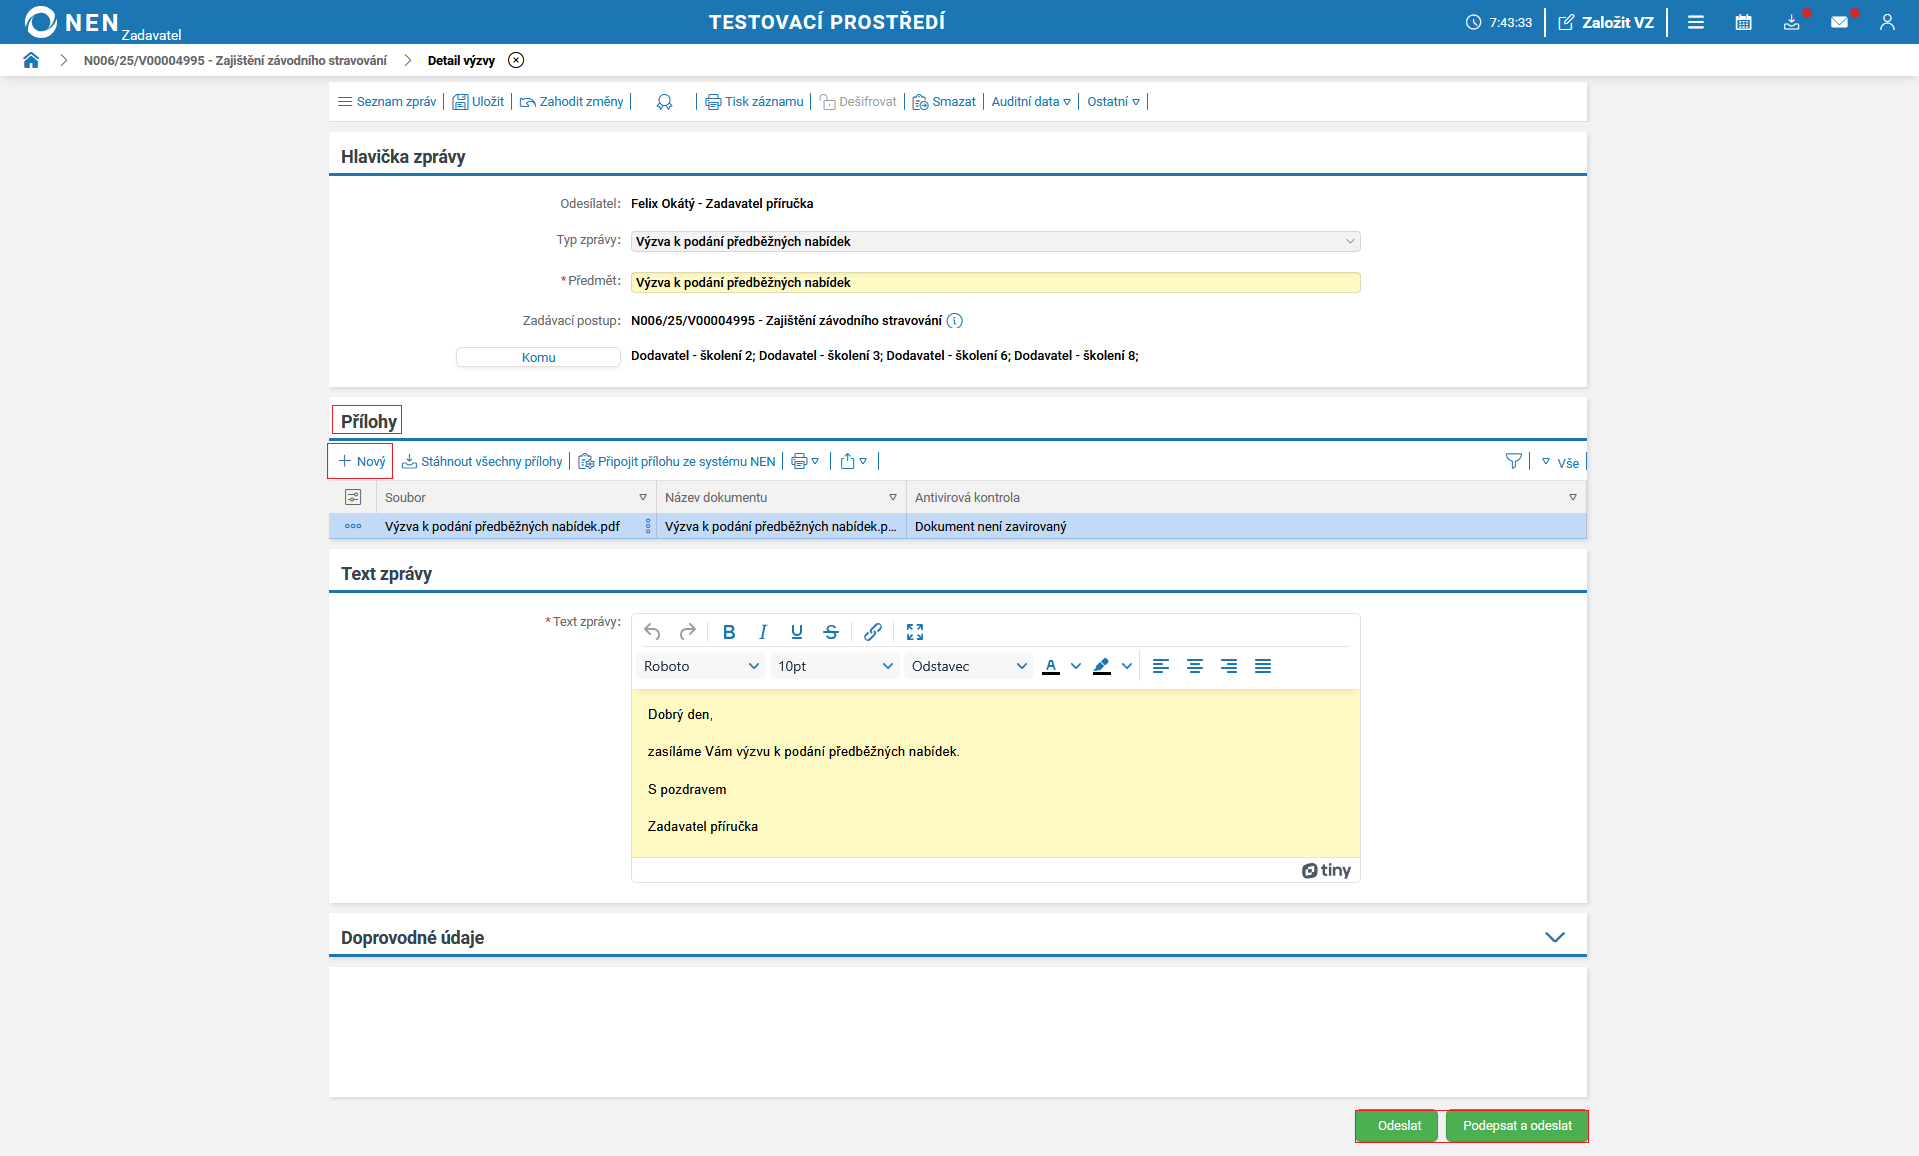Open the Typ zprávy dropdown

[x=995, y=241]
